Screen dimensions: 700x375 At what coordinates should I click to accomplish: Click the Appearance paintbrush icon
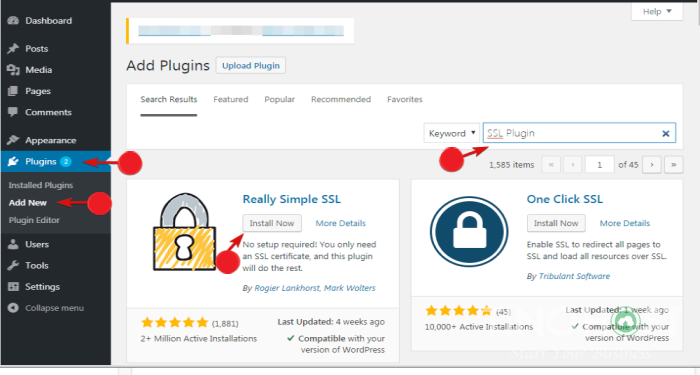(13, 140)
